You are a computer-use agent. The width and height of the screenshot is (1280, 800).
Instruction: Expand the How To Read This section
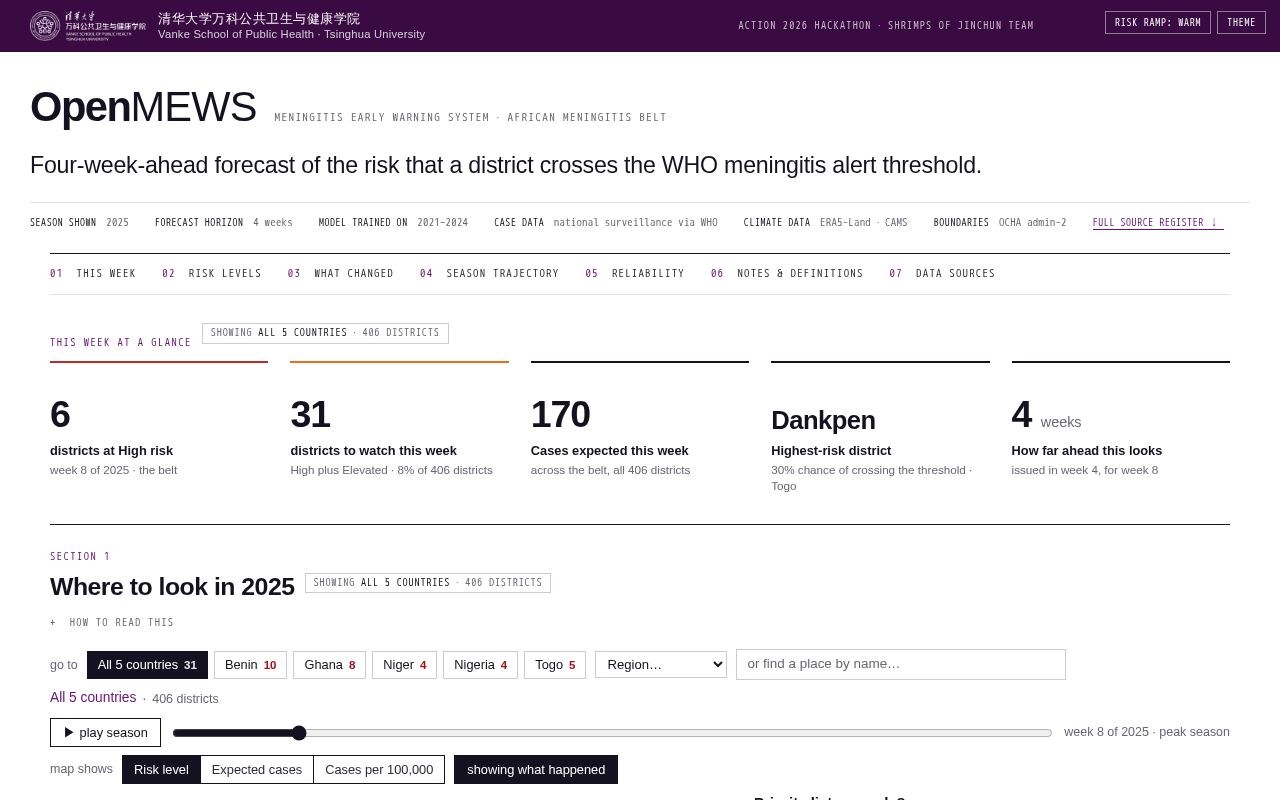pyautogui.click(x=112, y=623)
